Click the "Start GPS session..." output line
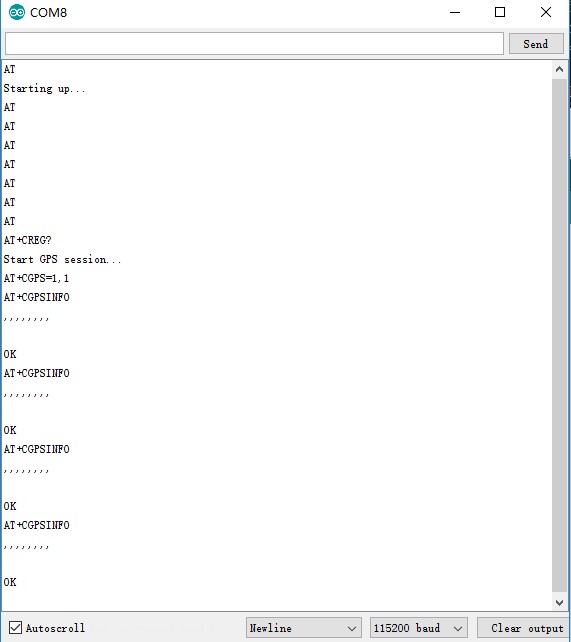Viewport: 571px width, 642px height. point(62,259)
